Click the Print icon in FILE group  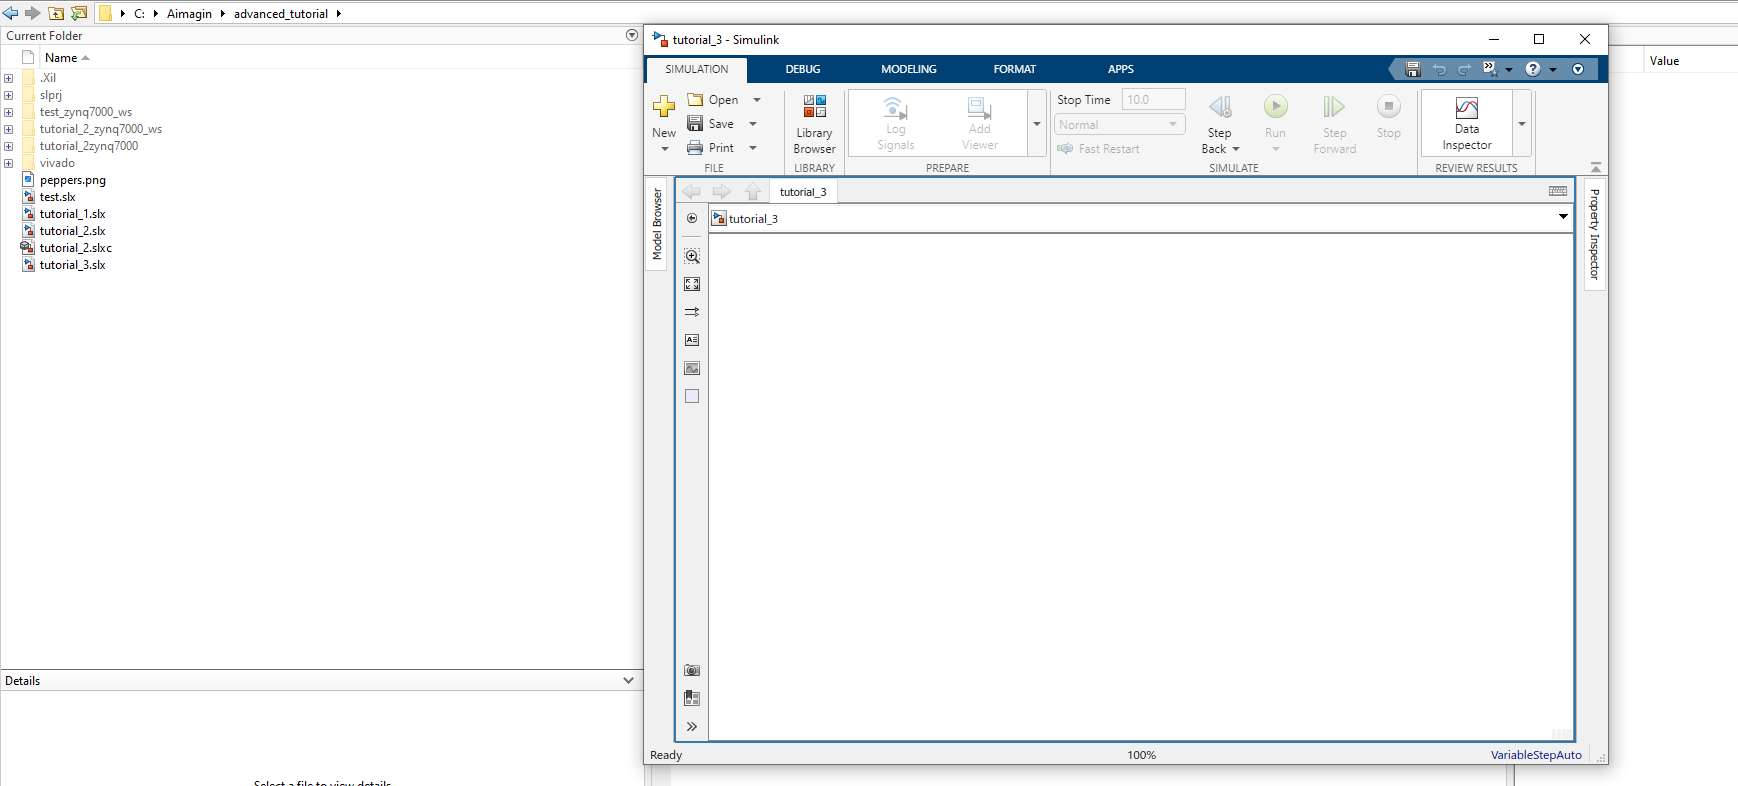point(695,148)
